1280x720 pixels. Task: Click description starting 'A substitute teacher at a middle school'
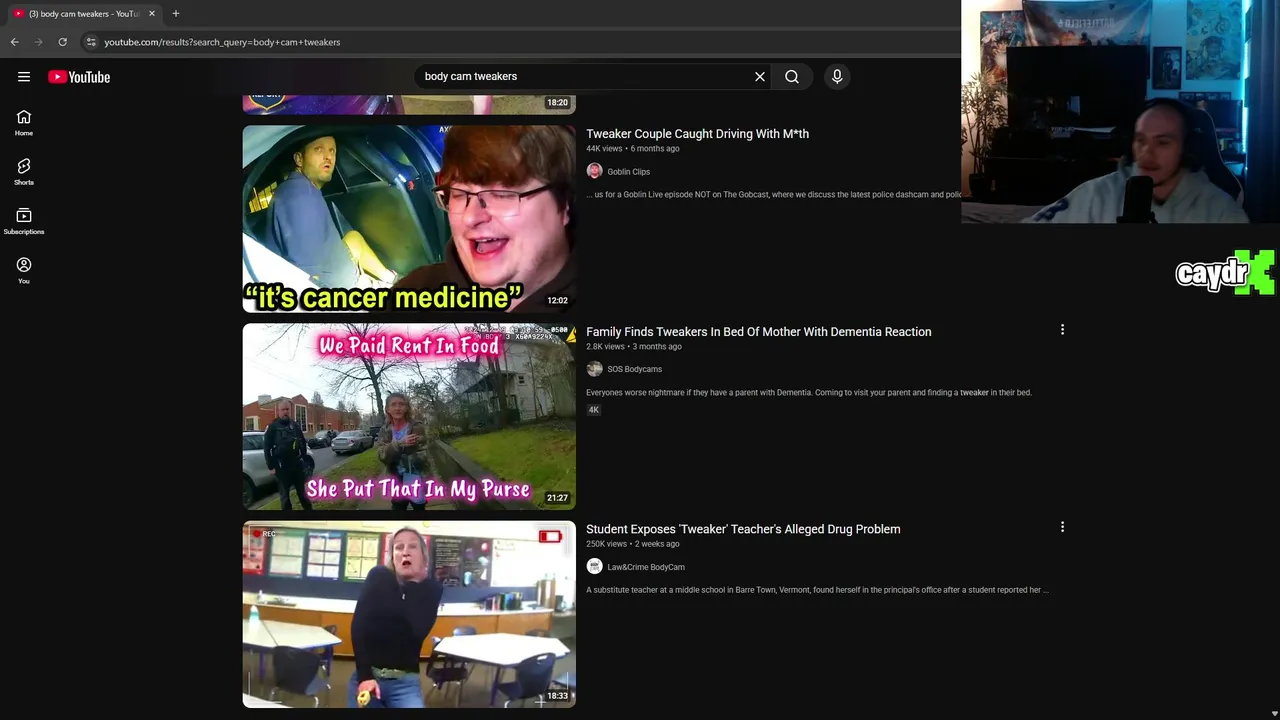pyautogui.click(x=817, y=590)
